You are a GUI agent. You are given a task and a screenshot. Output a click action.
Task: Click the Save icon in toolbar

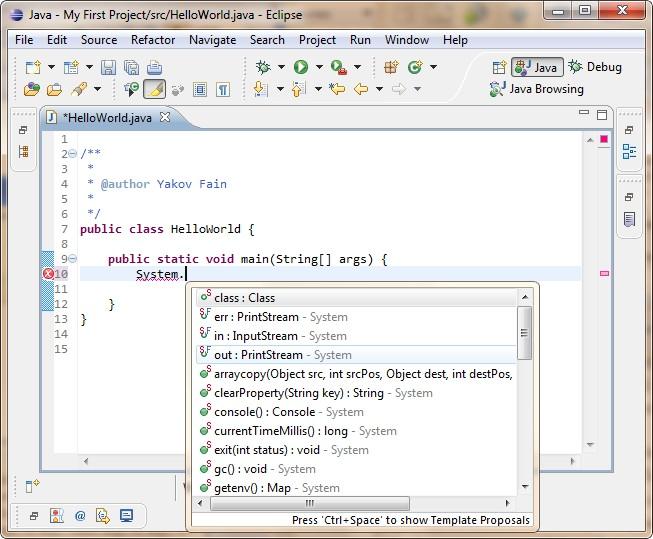tap(108, 67)
